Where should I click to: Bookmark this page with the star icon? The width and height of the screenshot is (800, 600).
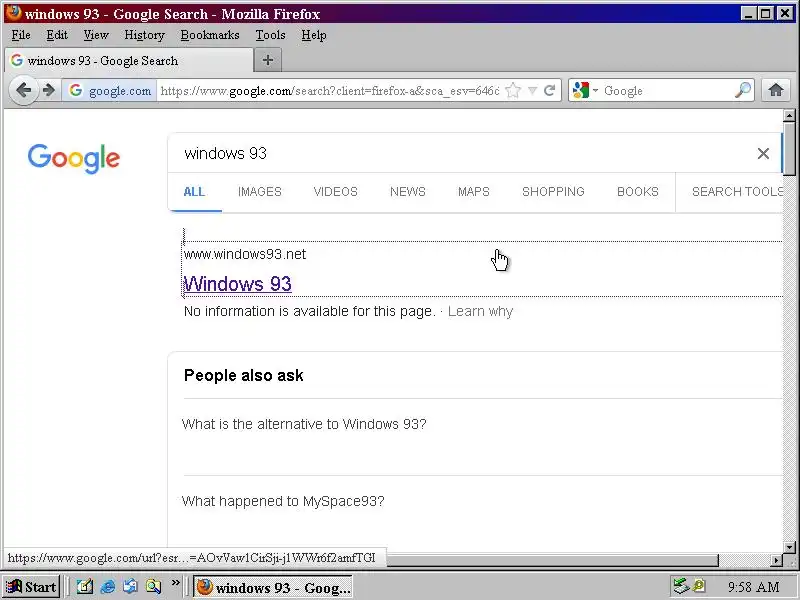click(513, 91)
